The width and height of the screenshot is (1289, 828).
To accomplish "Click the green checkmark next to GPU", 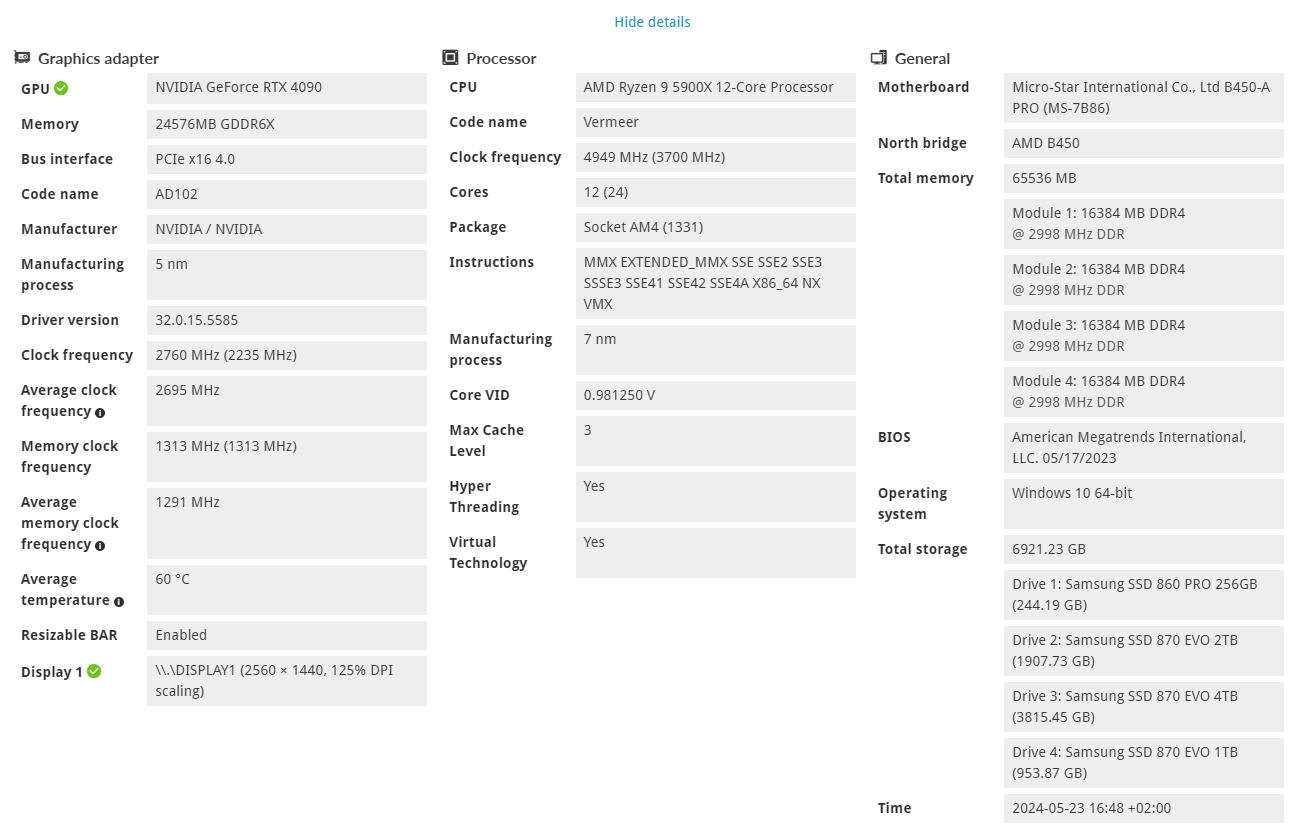I will [x=61, y=88].
